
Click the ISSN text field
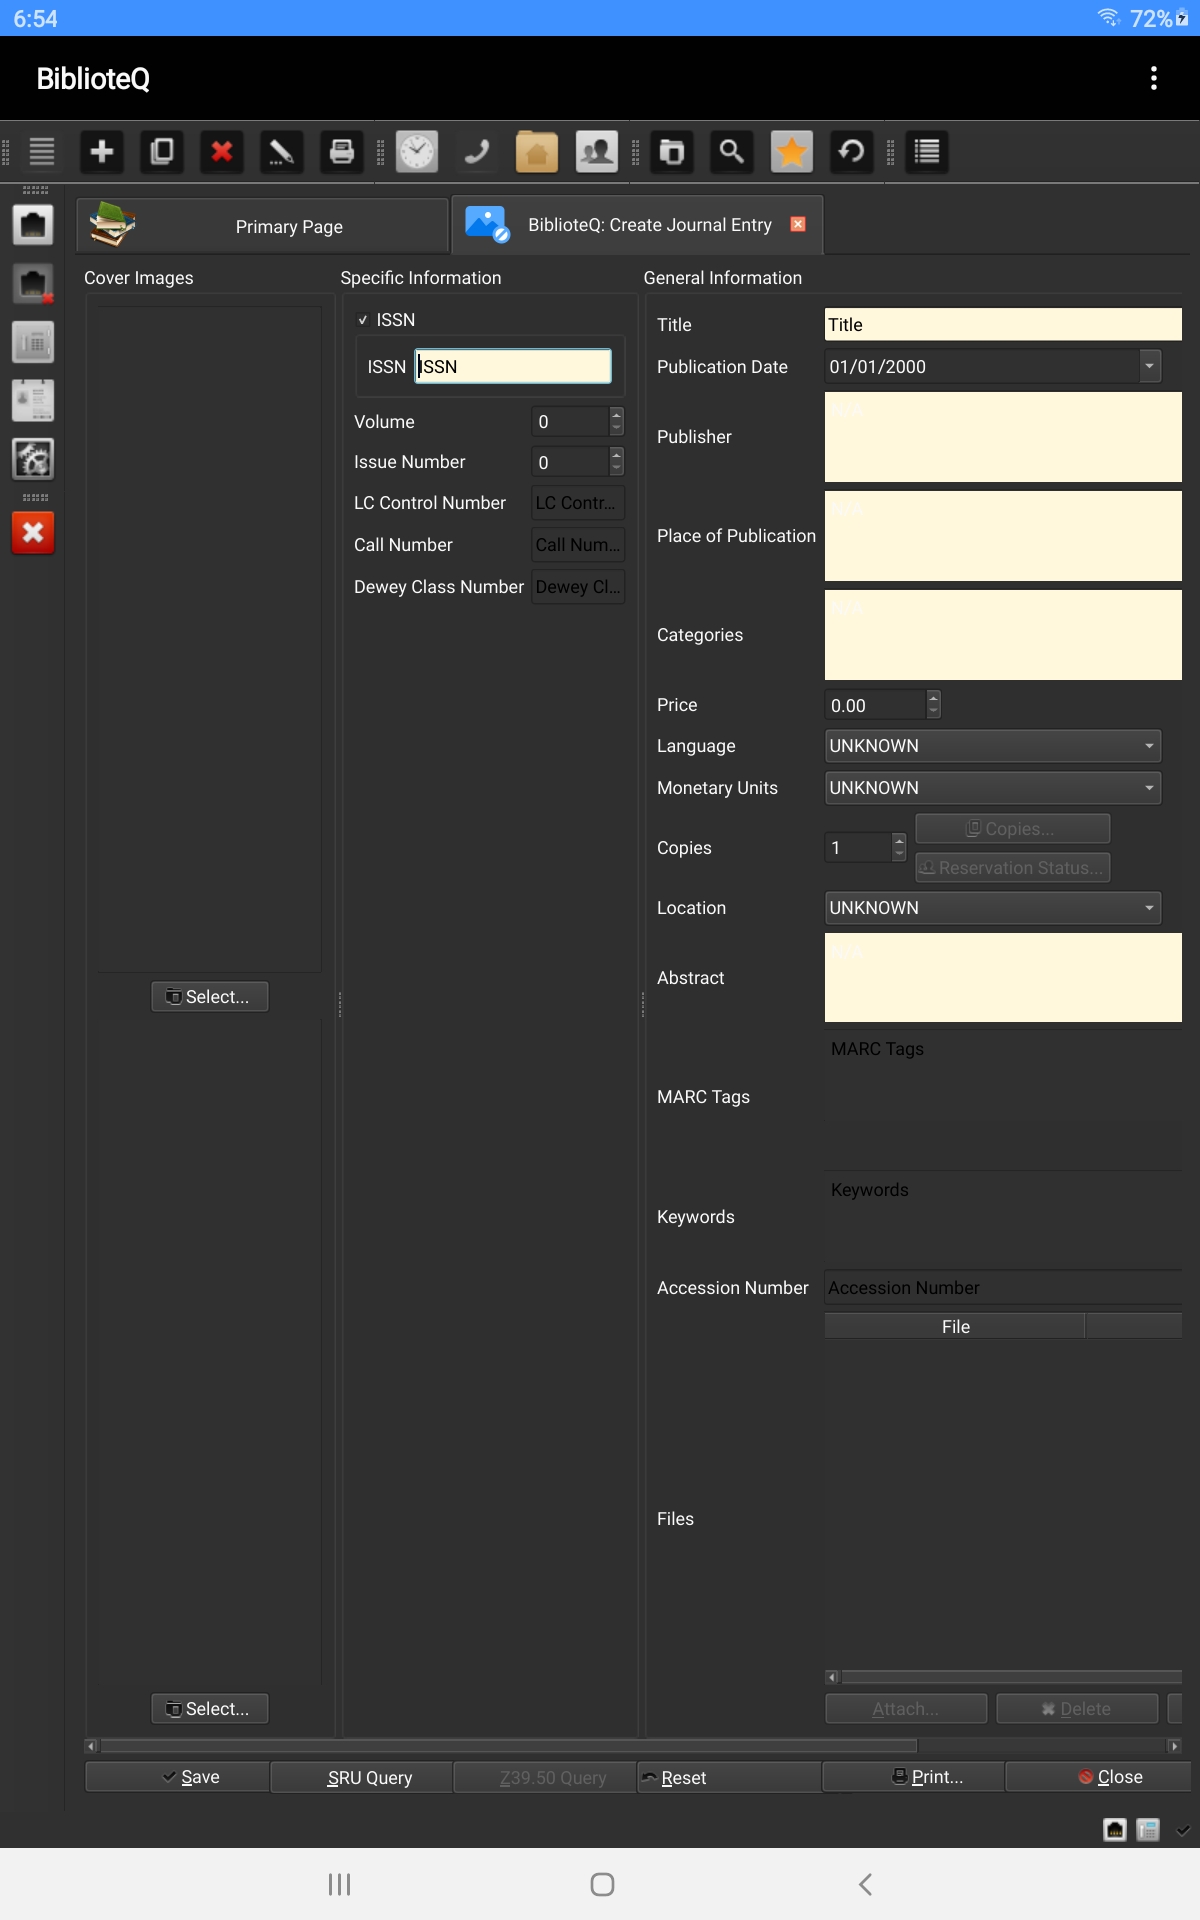point(513,366)
